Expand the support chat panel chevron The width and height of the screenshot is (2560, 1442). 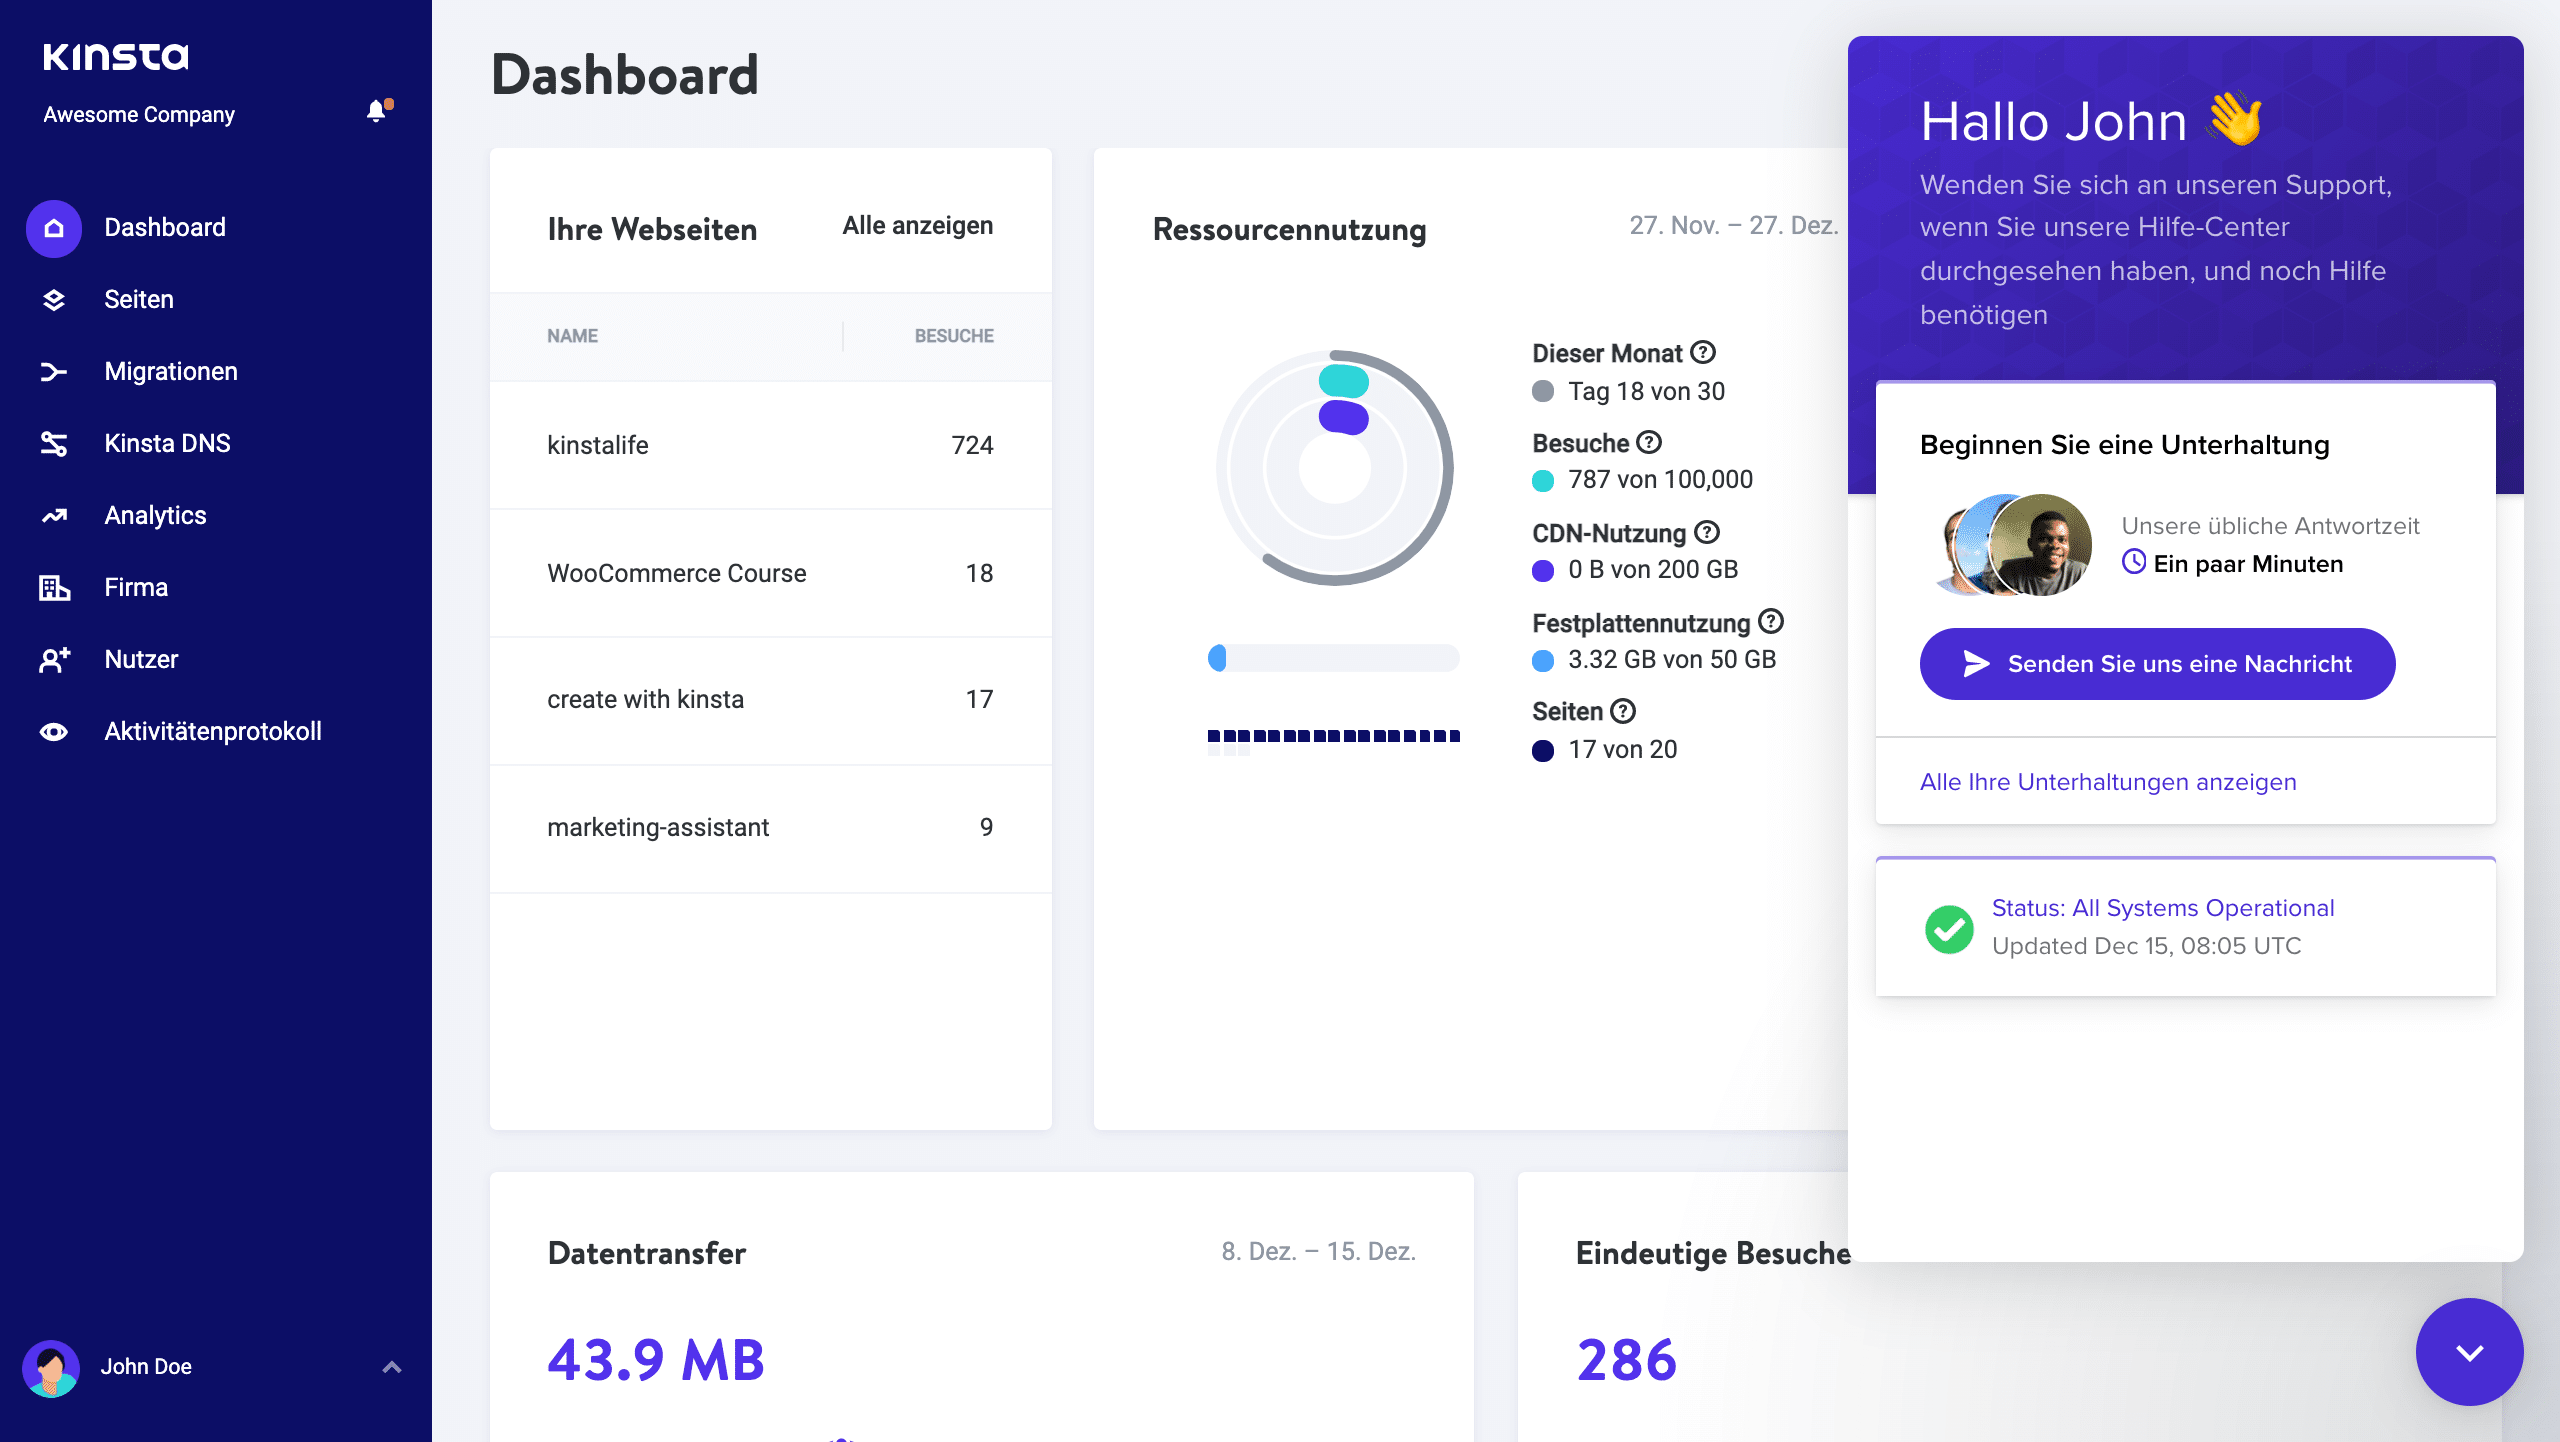point(2467,1352)
